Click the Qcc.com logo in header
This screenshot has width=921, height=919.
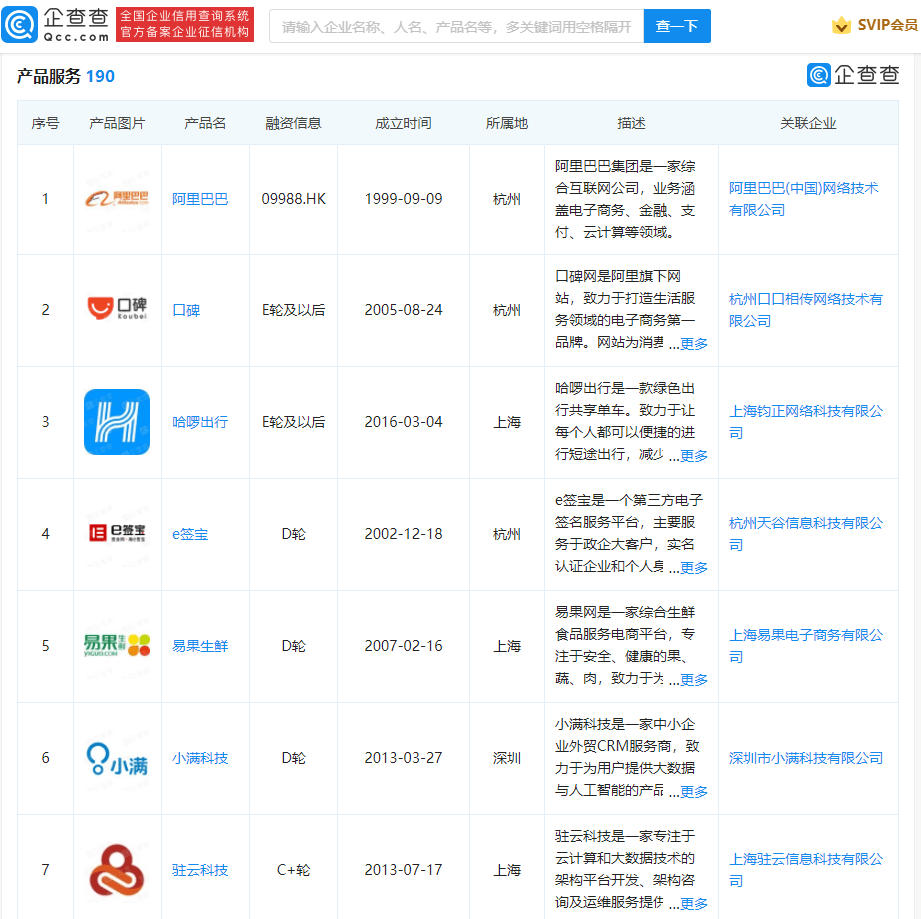point(56,25)
